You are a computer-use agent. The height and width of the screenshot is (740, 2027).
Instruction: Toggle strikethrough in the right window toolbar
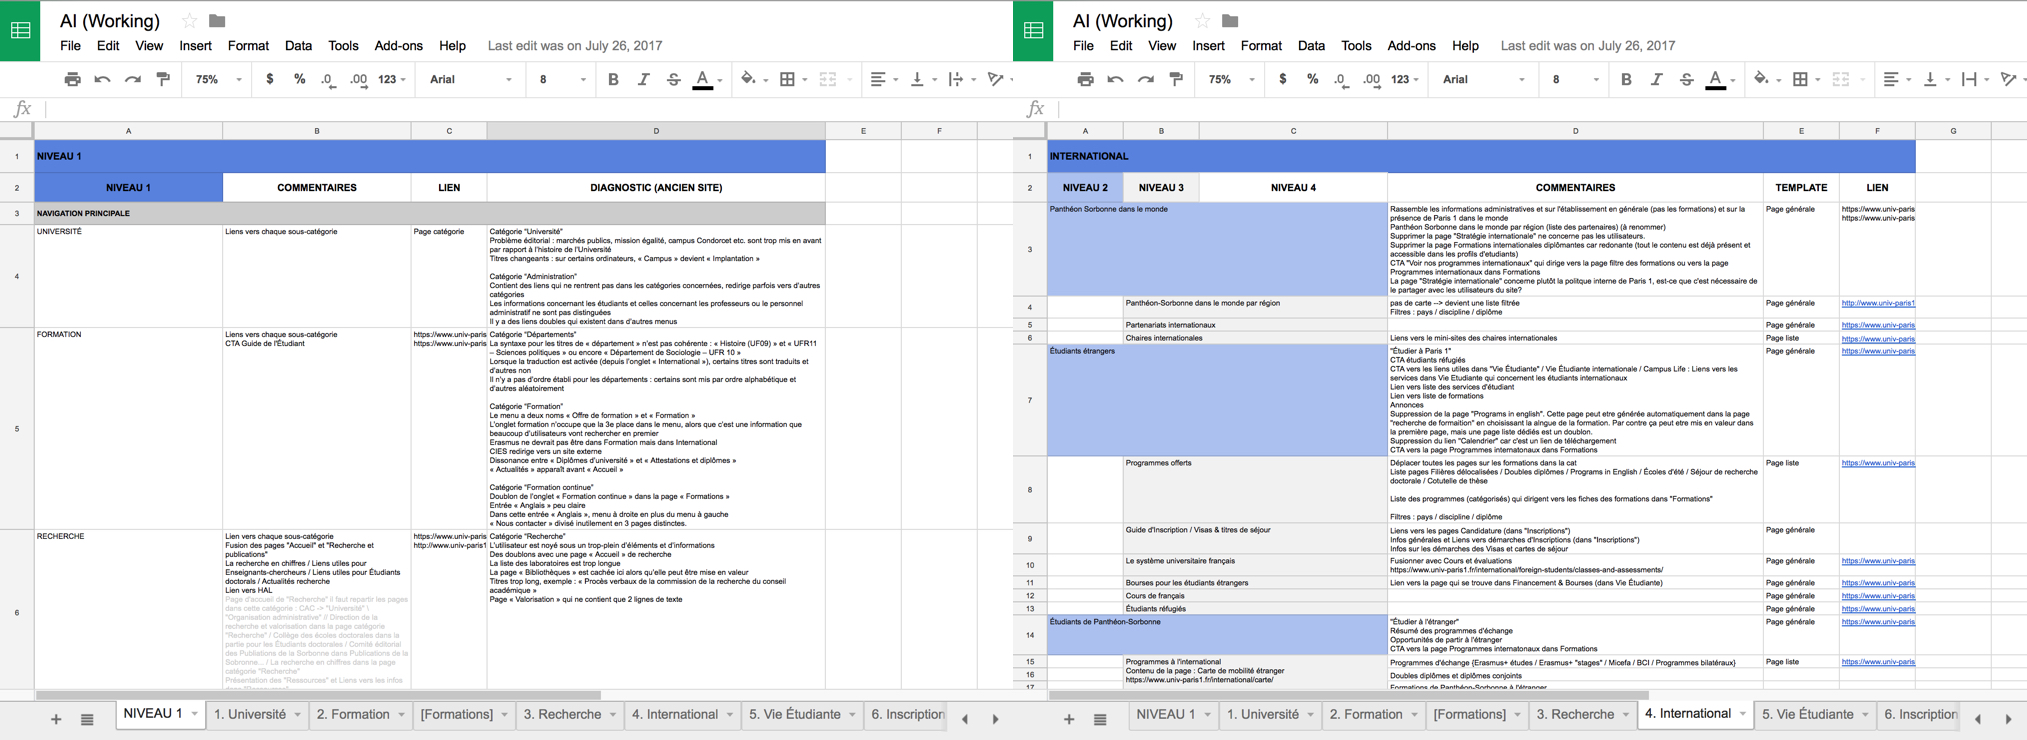pyautogui.click(x=1686, y=79)
